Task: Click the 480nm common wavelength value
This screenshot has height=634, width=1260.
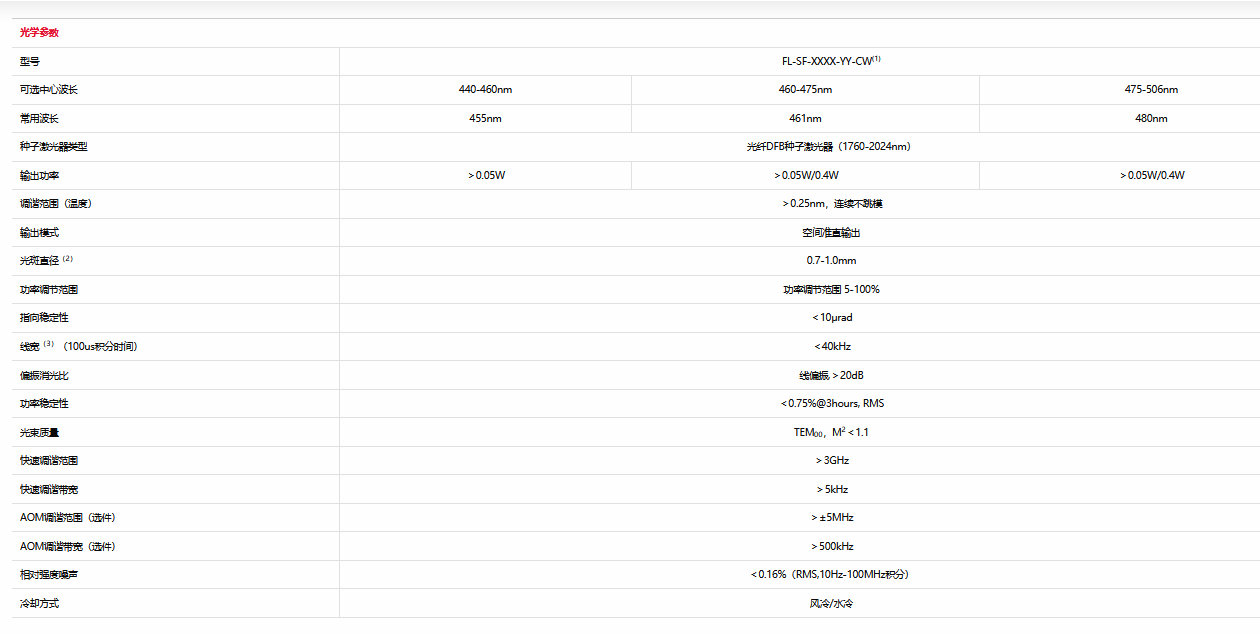Action: (x=1151, y=118)
